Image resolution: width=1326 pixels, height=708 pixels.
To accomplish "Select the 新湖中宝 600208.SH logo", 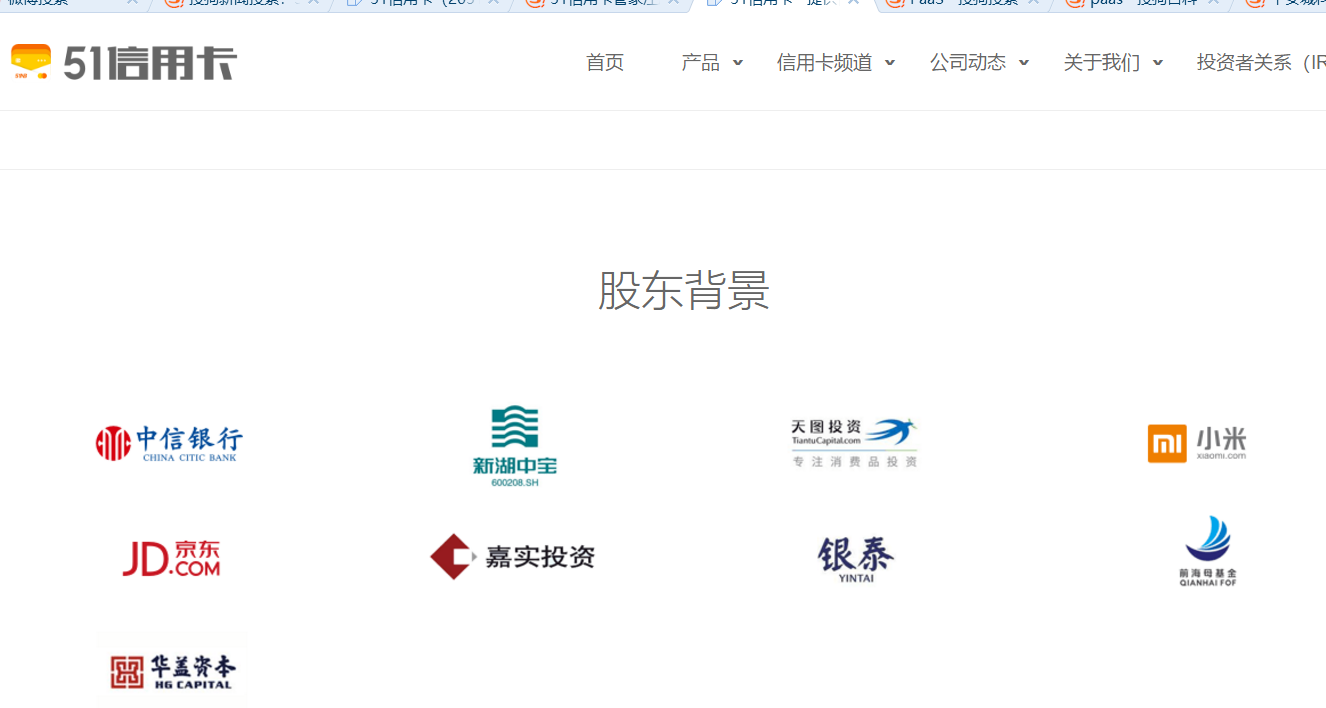I will (515, 446).
